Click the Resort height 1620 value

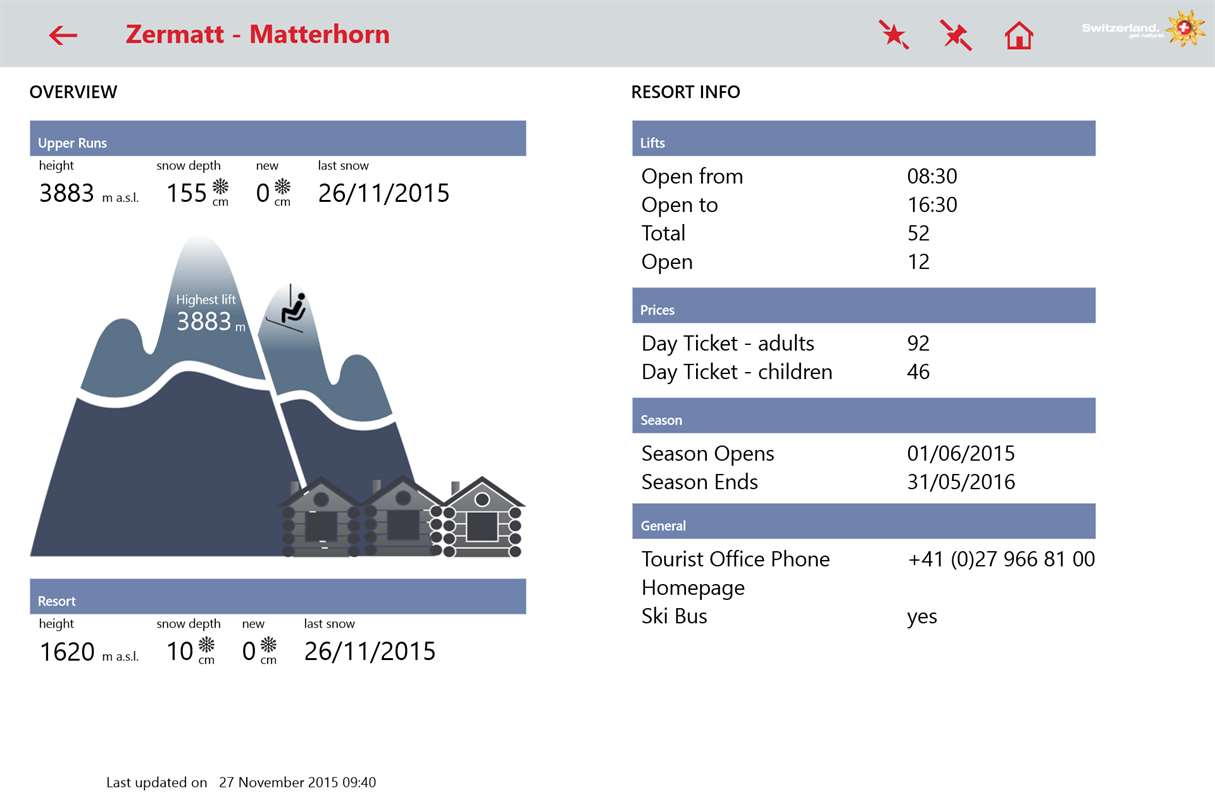click(67, 652)
